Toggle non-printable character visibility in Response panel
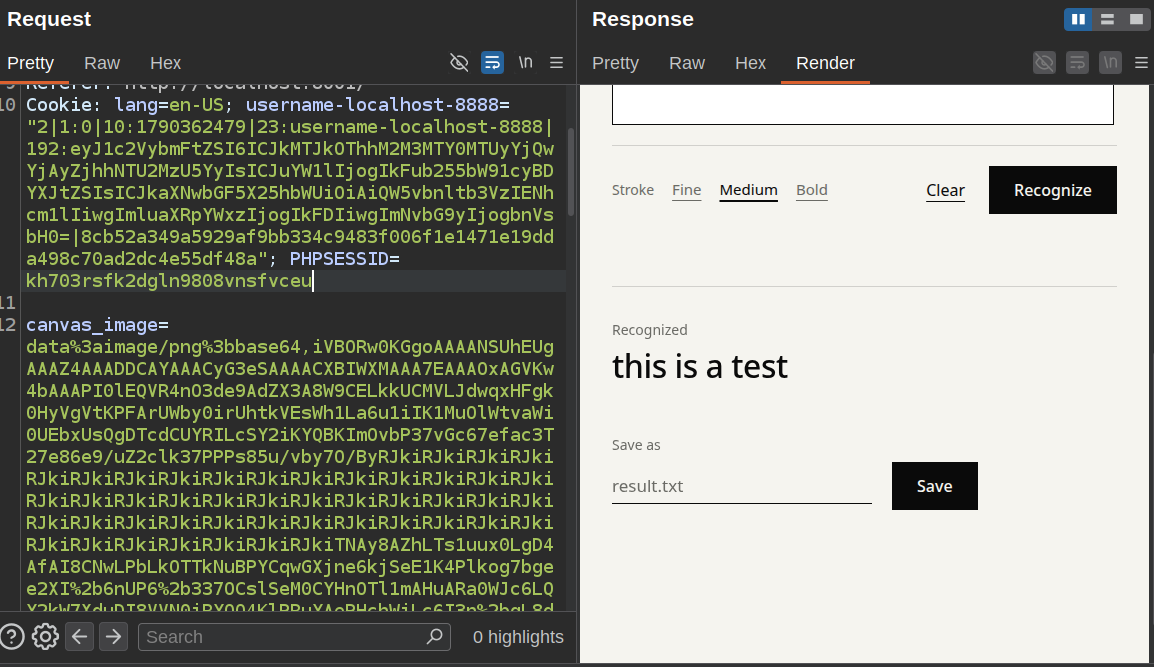 (x=1044, y=63)
